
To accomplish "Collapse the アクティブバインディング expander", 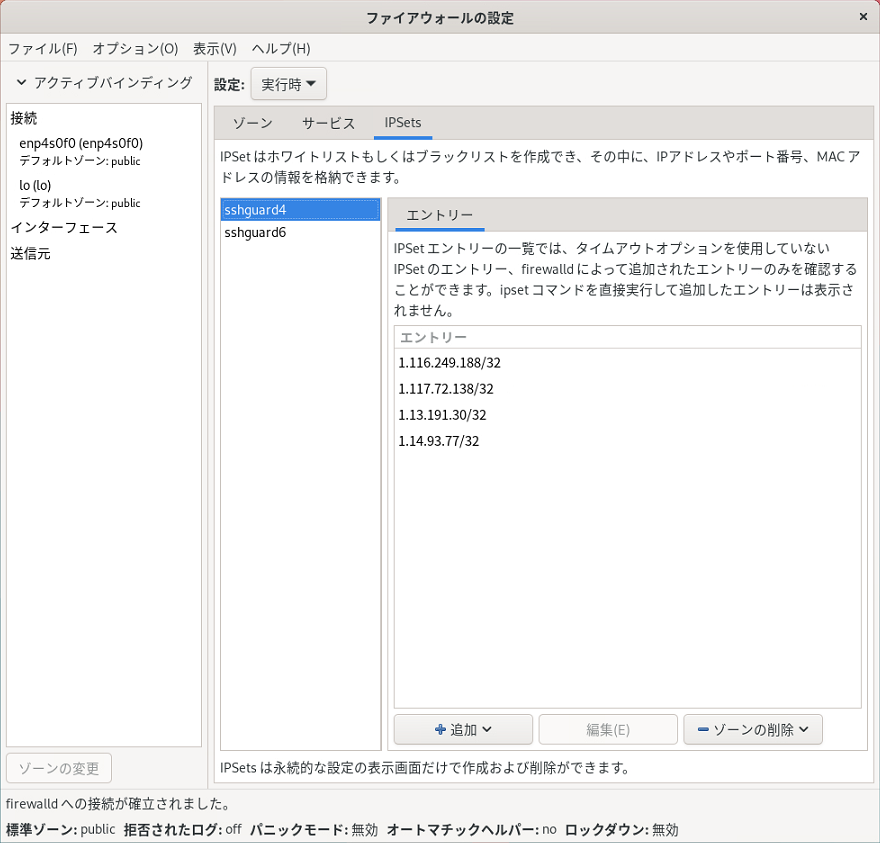I will click(21, 83).
